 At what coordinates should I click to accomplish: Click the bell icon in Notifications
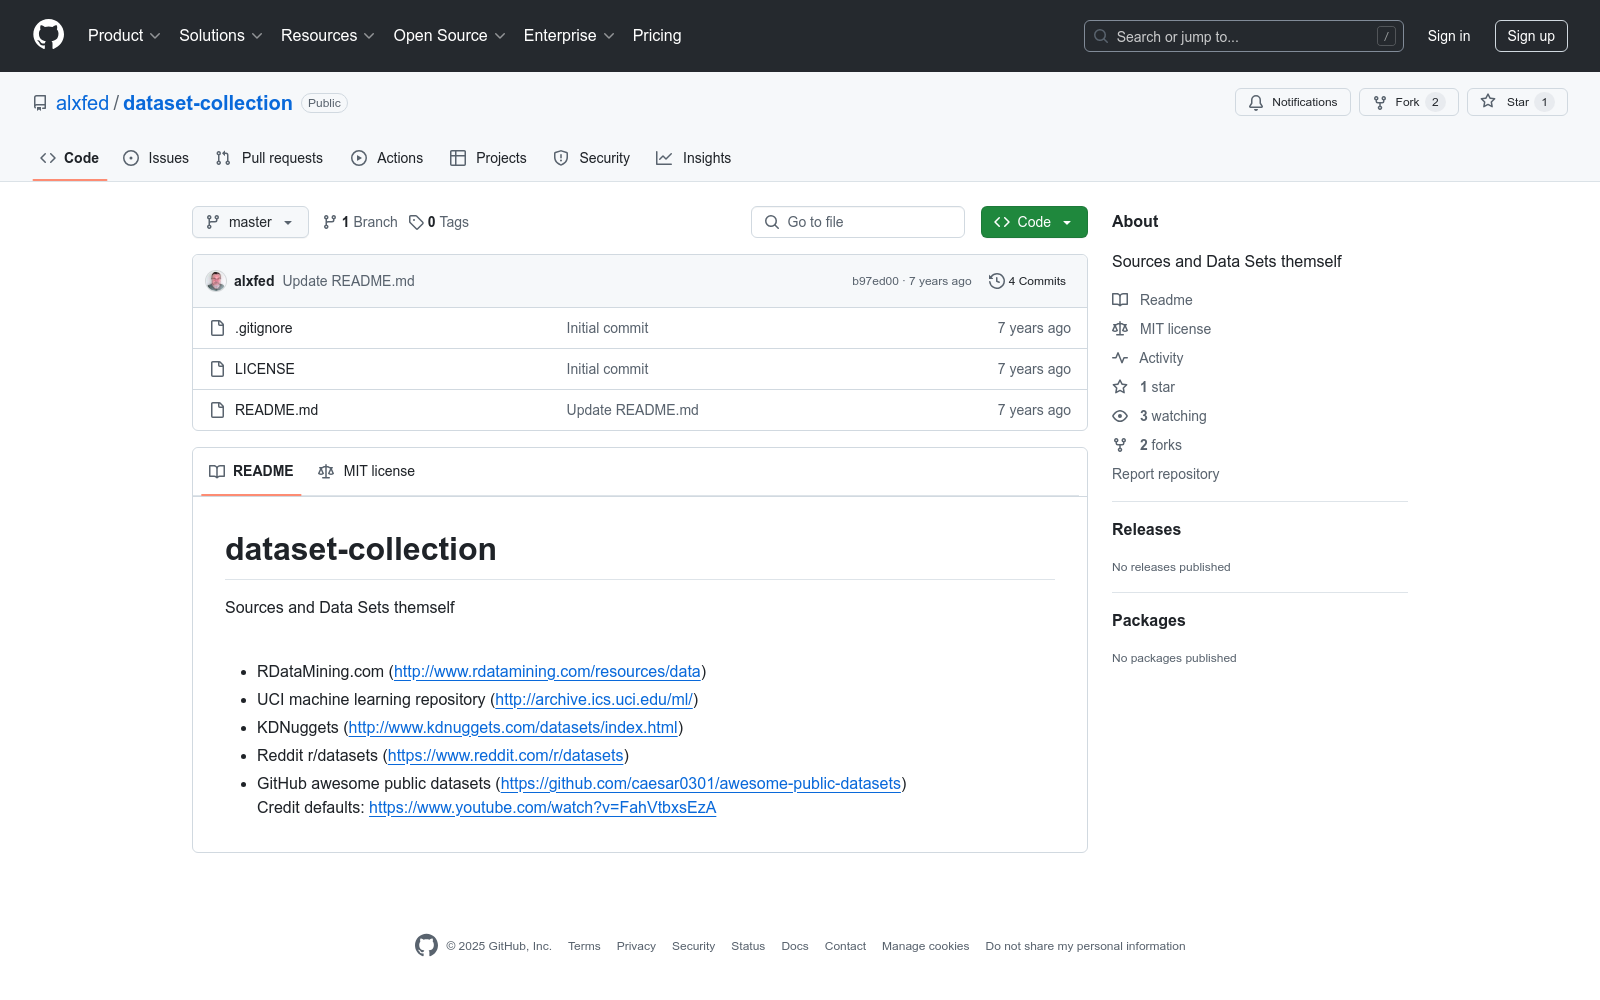[1256, 102]
